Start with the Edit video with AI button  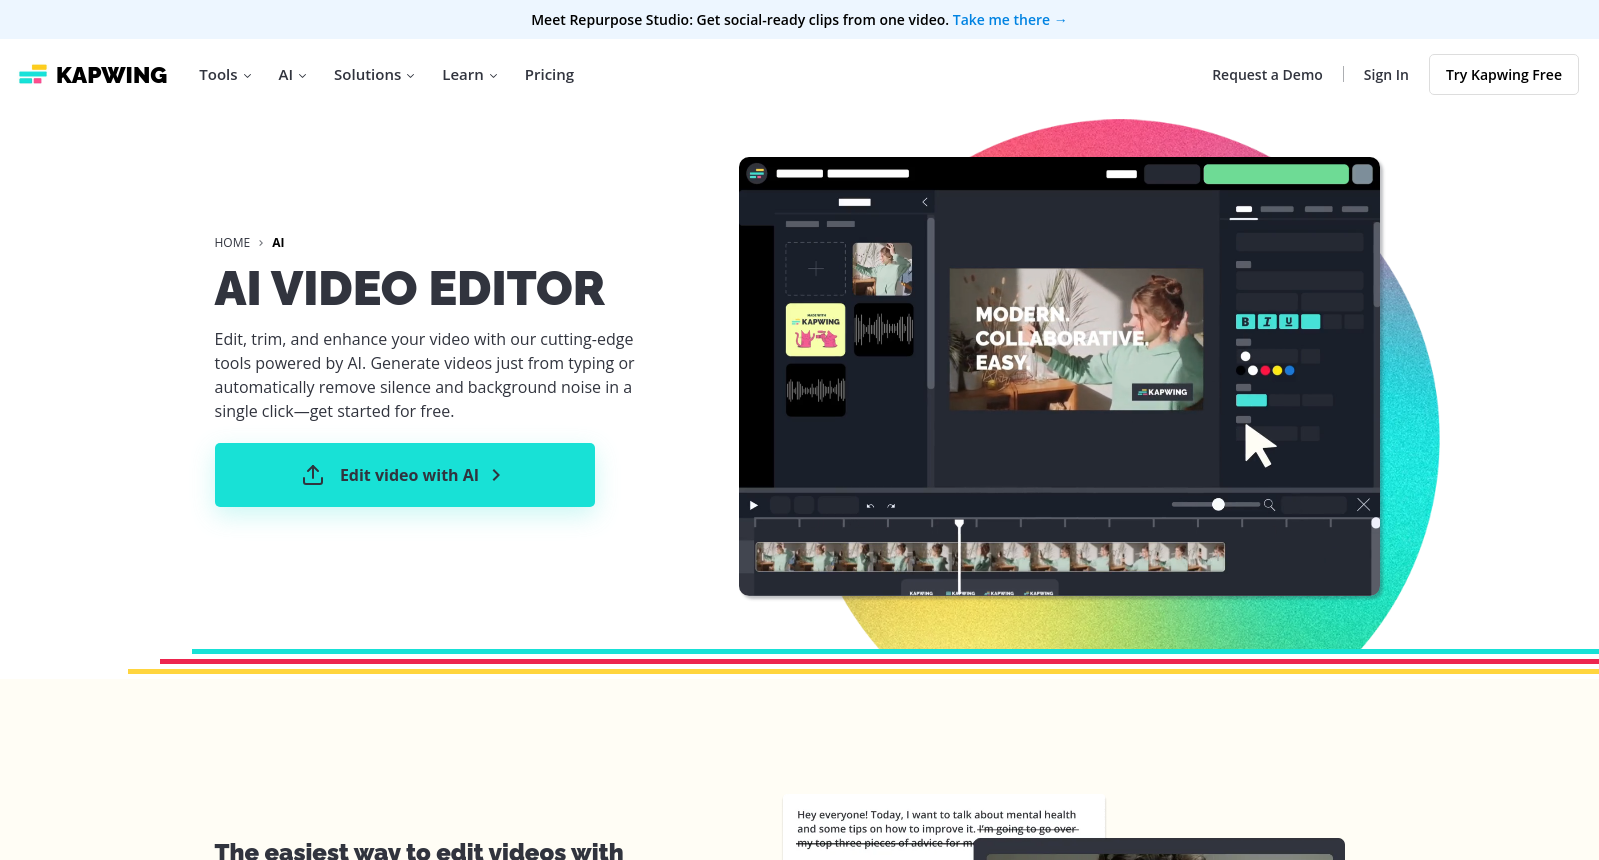click(405, 475)
